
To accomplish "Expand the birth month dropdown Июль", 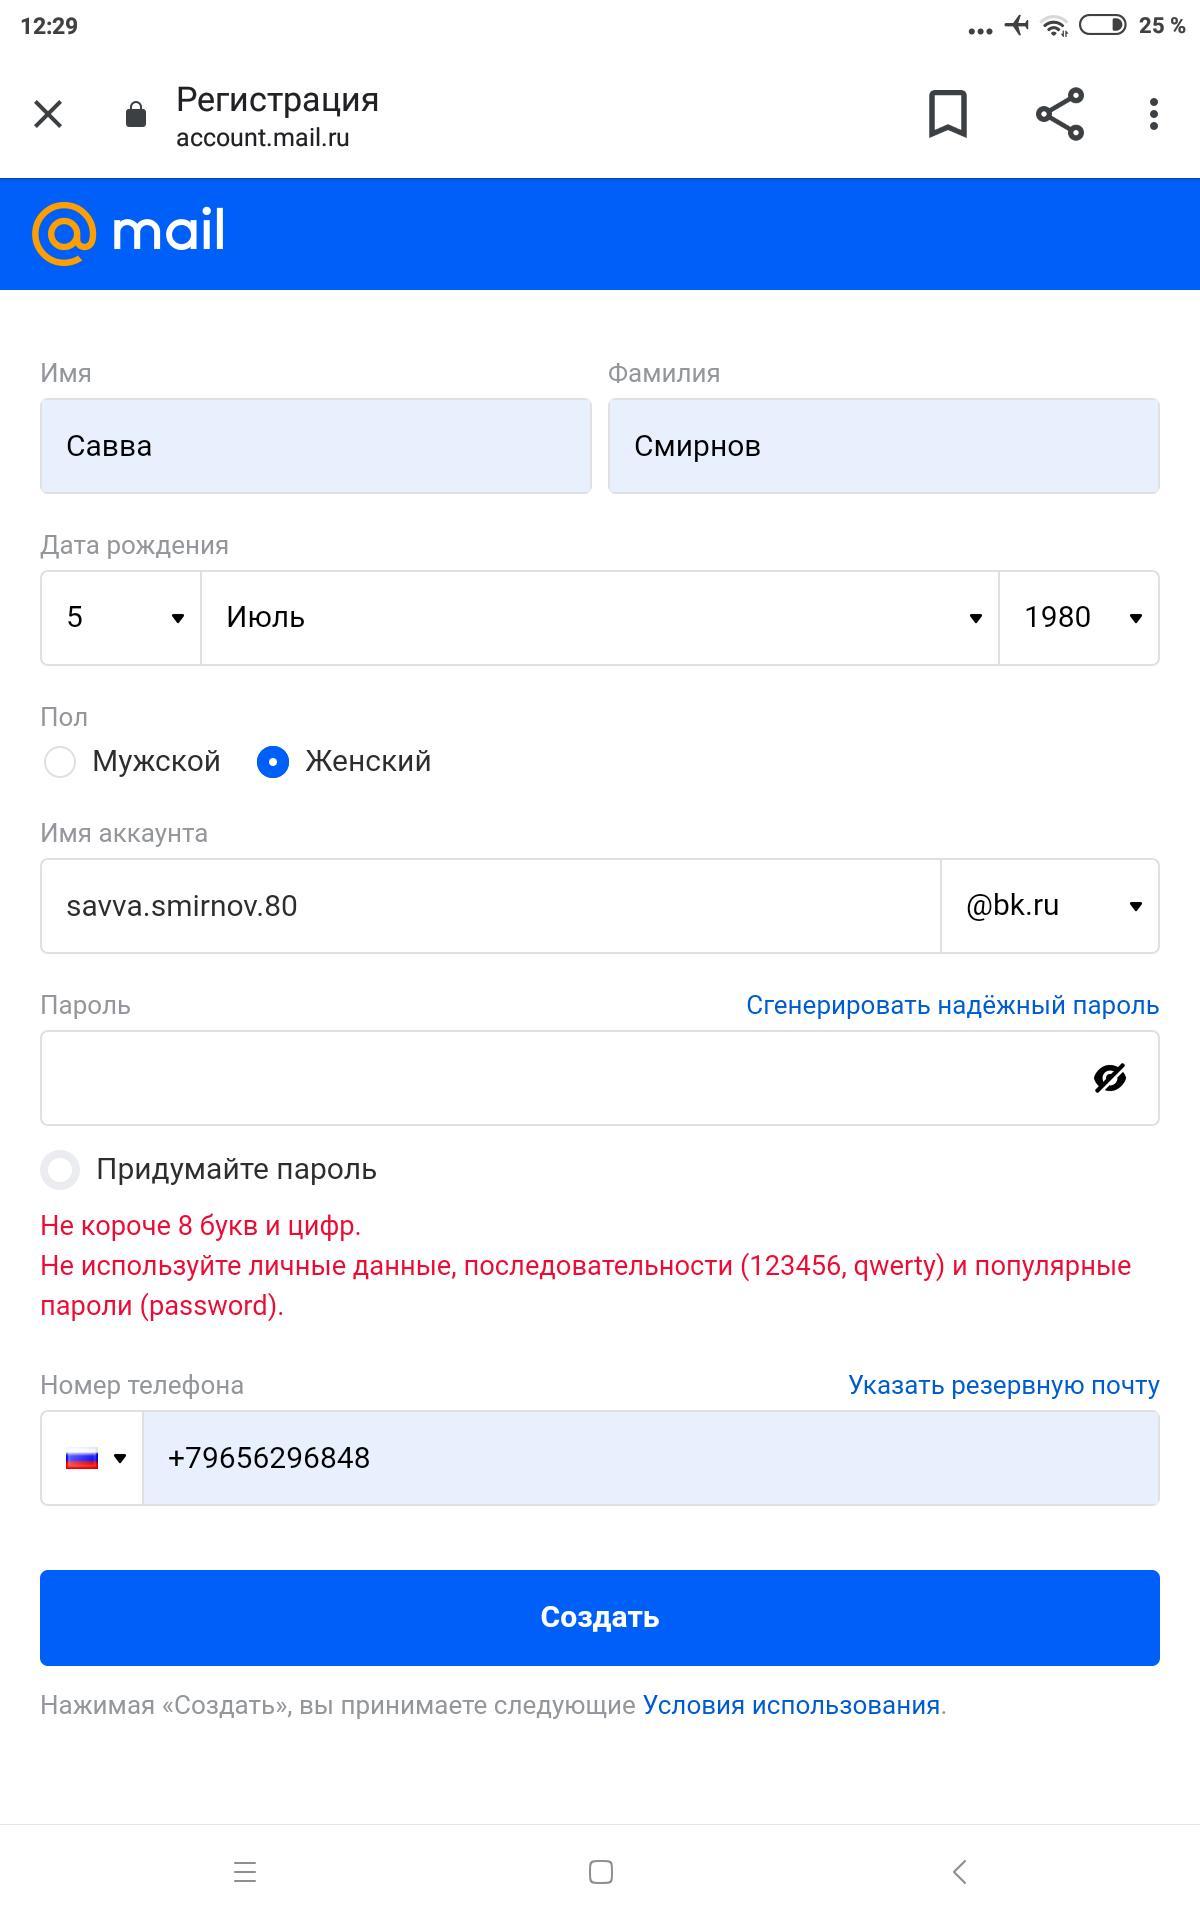I will click(600, 618).
